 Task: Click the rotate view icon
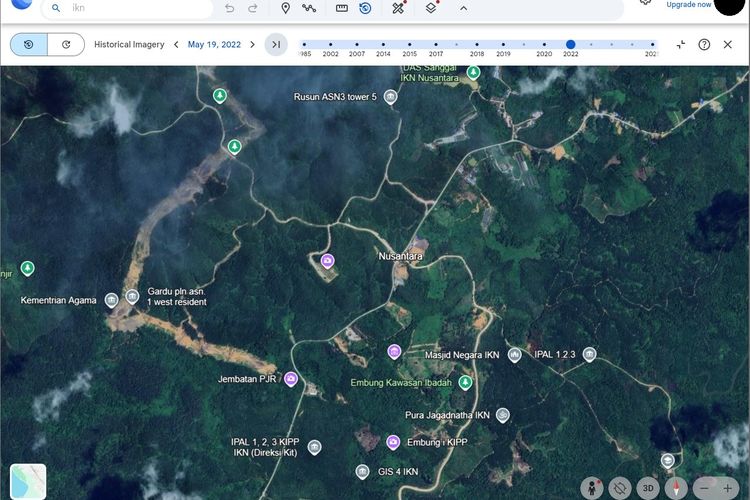tap(620, 489)
